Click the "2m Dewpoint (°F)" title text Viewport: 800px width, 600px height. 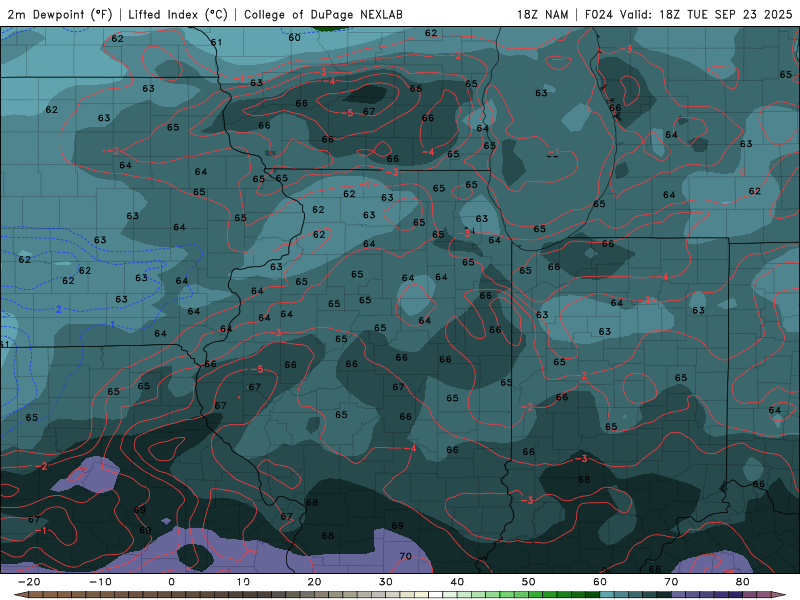tap(60, 14)
